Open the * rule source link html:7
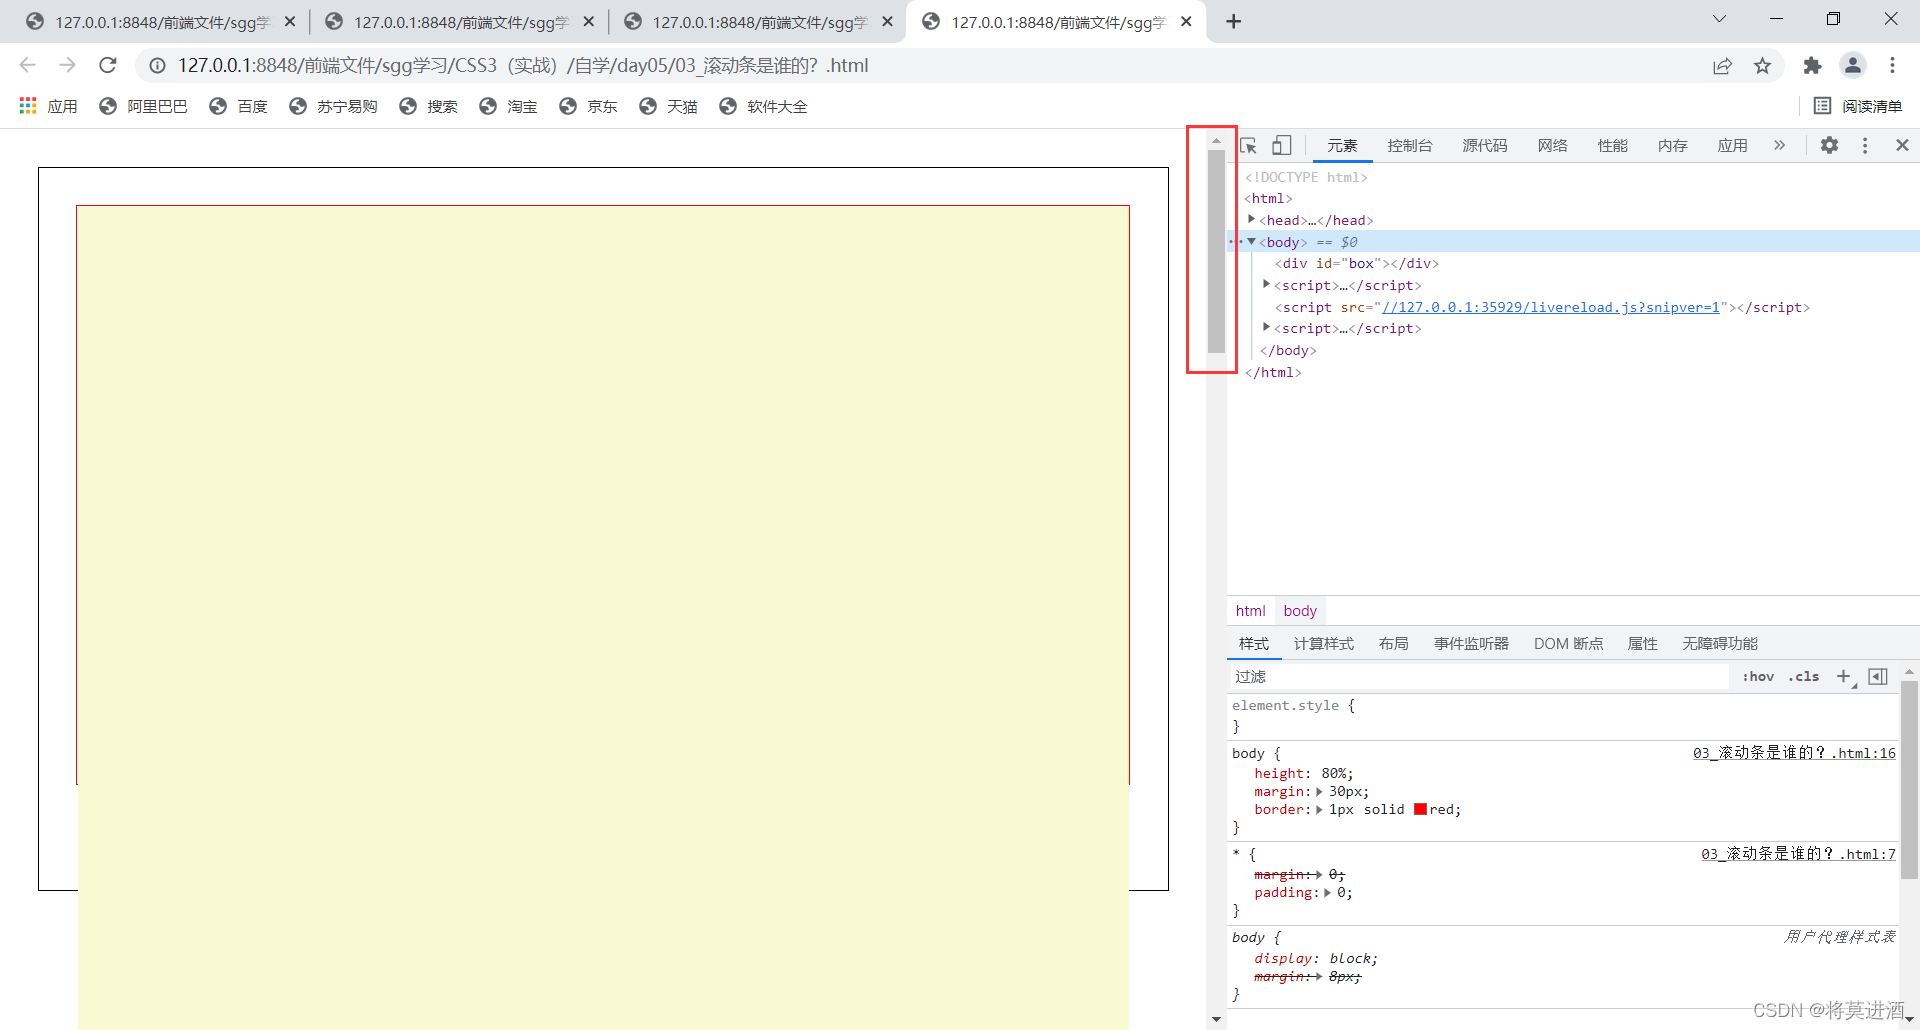The image size is (1920, 1030). tap(1798, 854)
